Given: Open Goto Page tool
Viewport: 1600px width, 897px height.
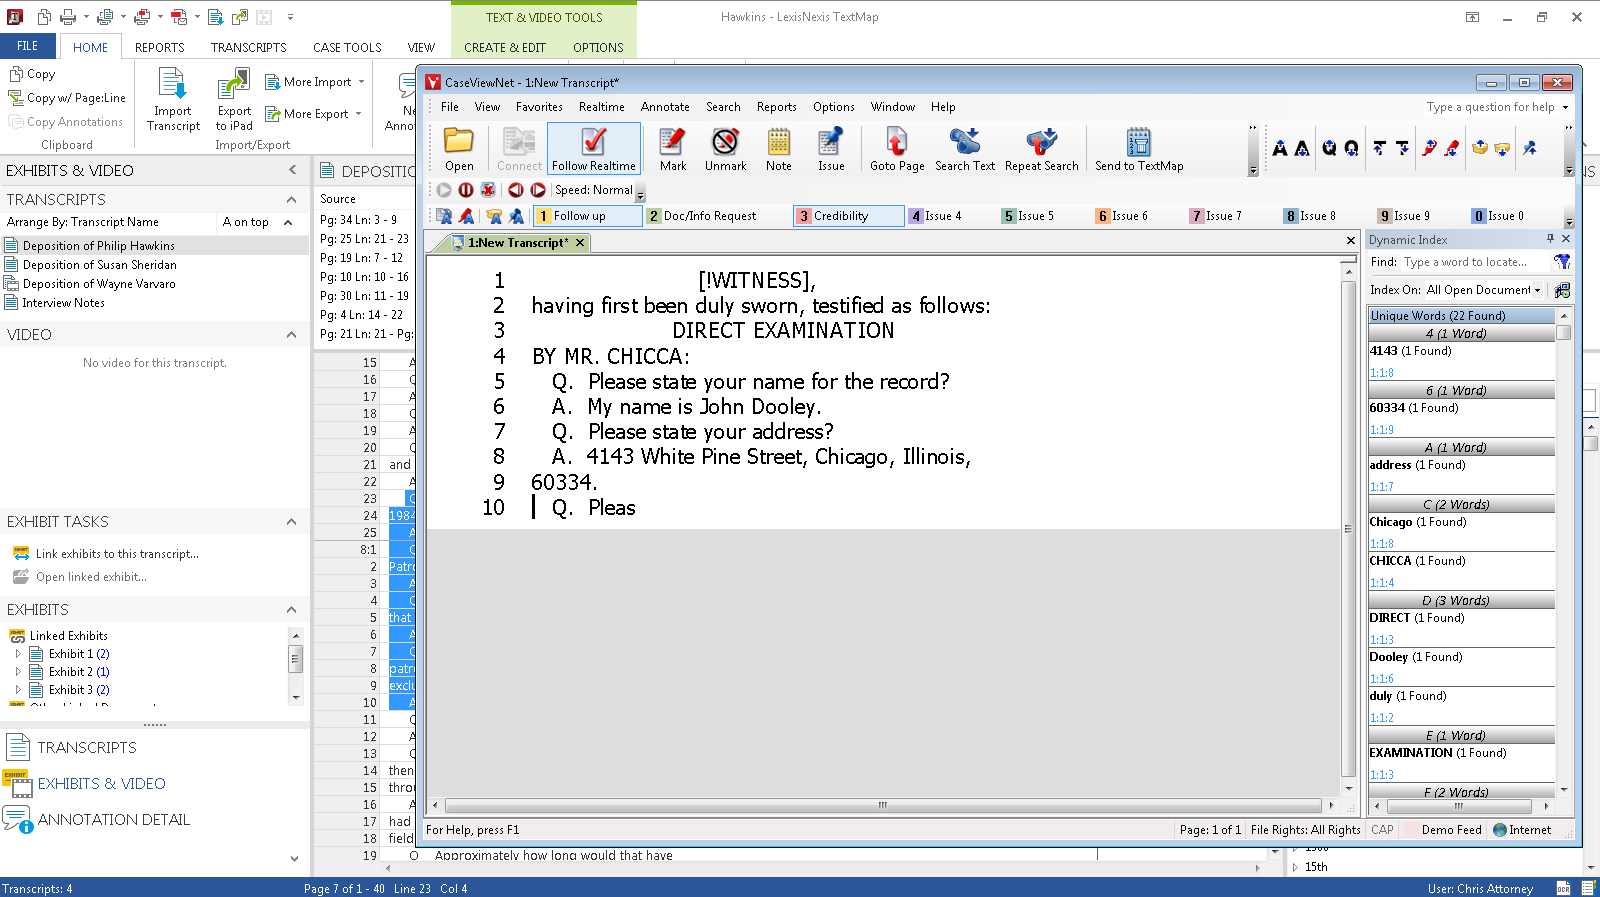Looking at the screenshot, I should coord(897,149).
